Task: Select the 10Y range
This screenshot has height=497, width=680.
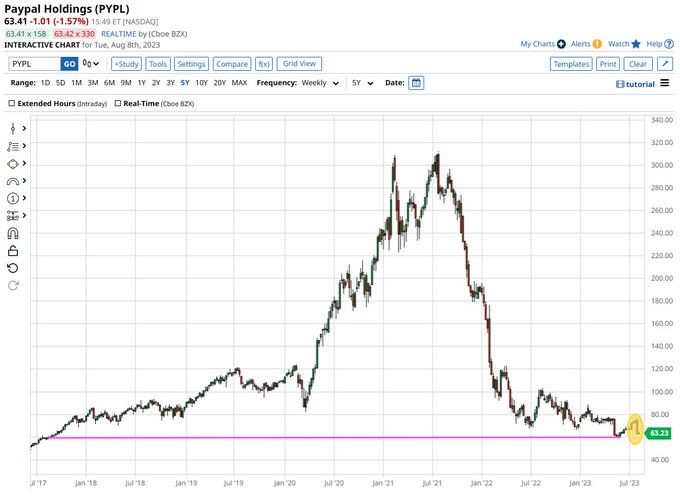Action: pos(201,82)
